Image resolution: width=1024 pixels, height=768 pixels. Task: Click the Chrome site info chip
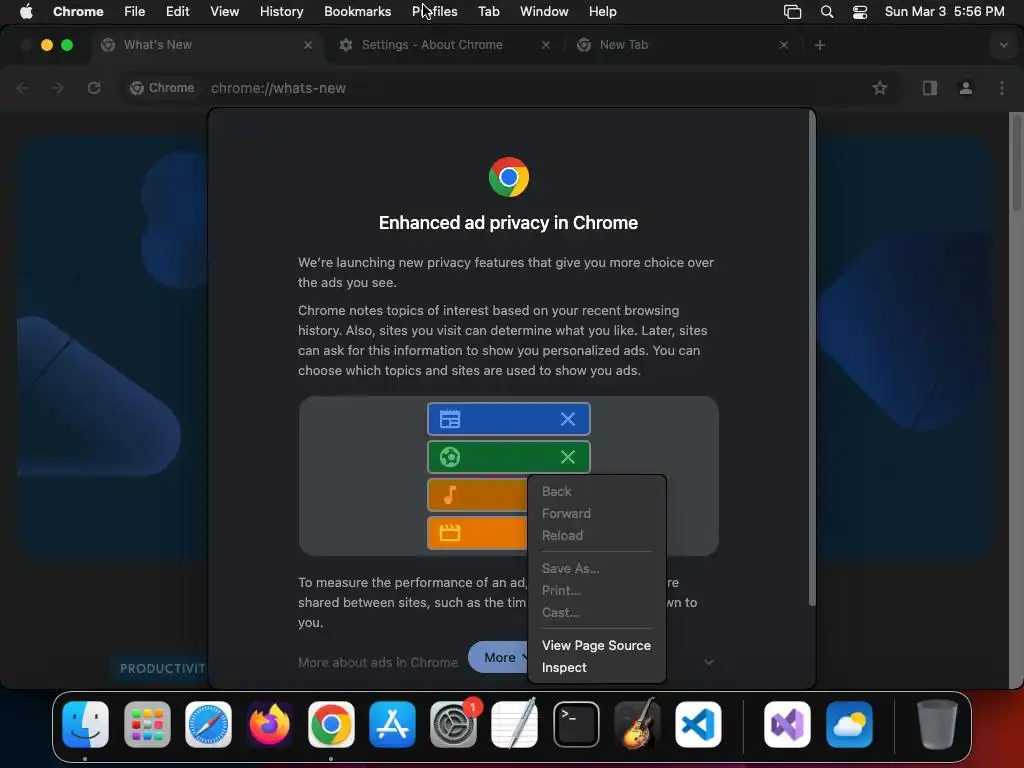tap(162, 88)
